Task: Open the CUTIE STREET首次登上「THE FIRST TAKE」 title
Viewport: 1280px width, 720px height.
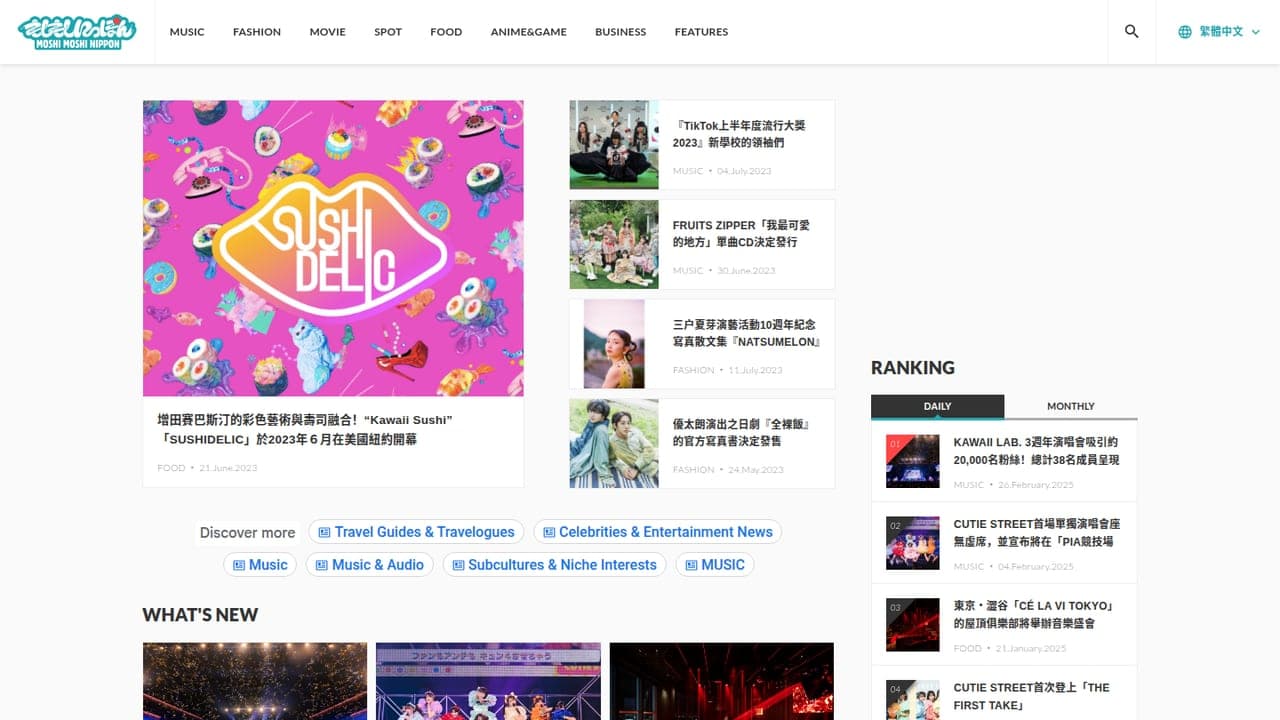Action: (x=1032, y=696)
